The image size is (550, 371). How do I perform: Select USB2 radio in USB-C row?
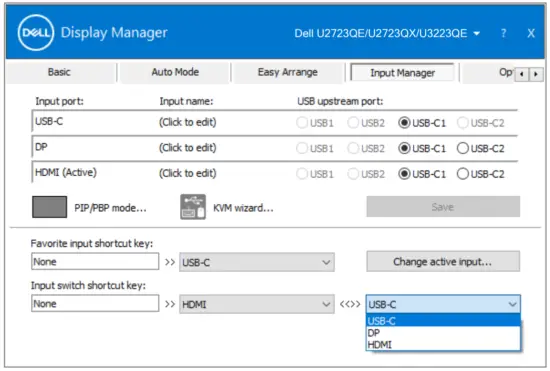click(x=353, y=123)
